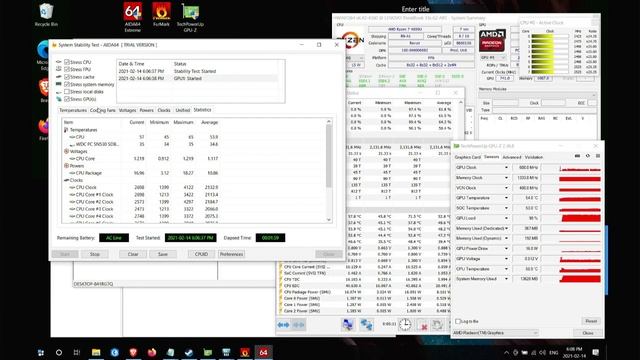Image resolution: width=640 pixels, height=360 pixels.
Task: Click Save button in stability test
Action: coord(163,254)
